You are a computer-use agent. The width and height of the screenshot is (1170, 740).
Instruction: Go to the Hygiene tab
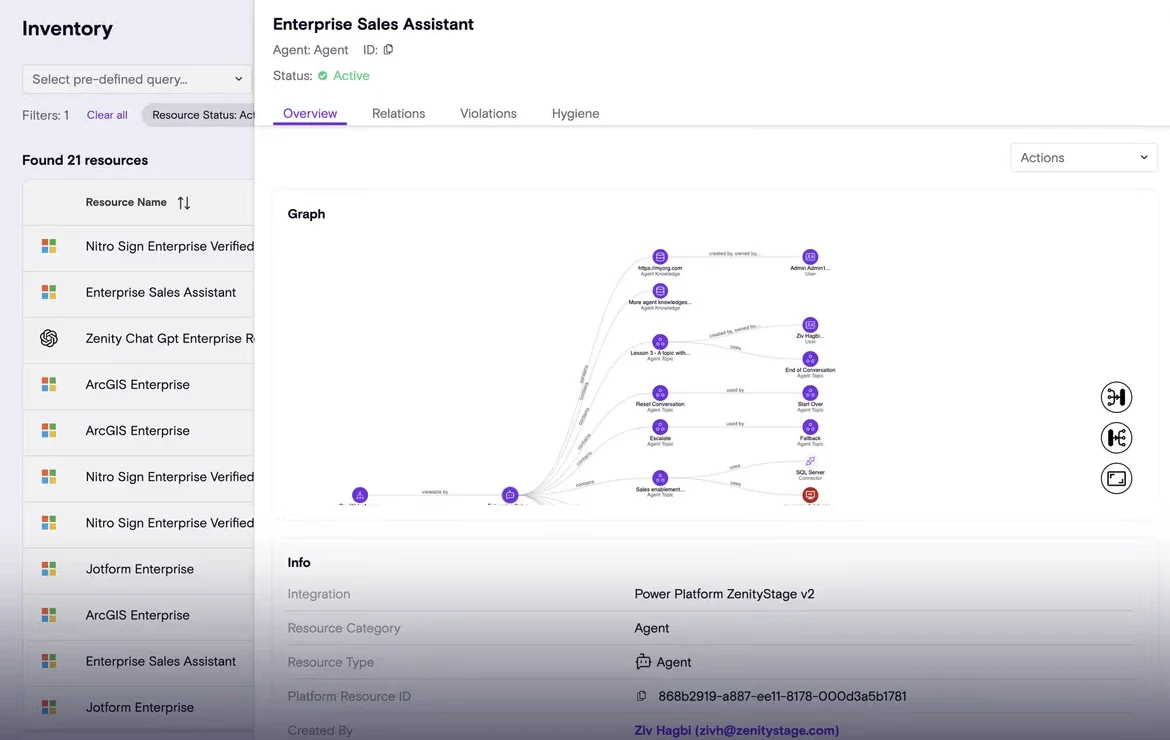575,113
